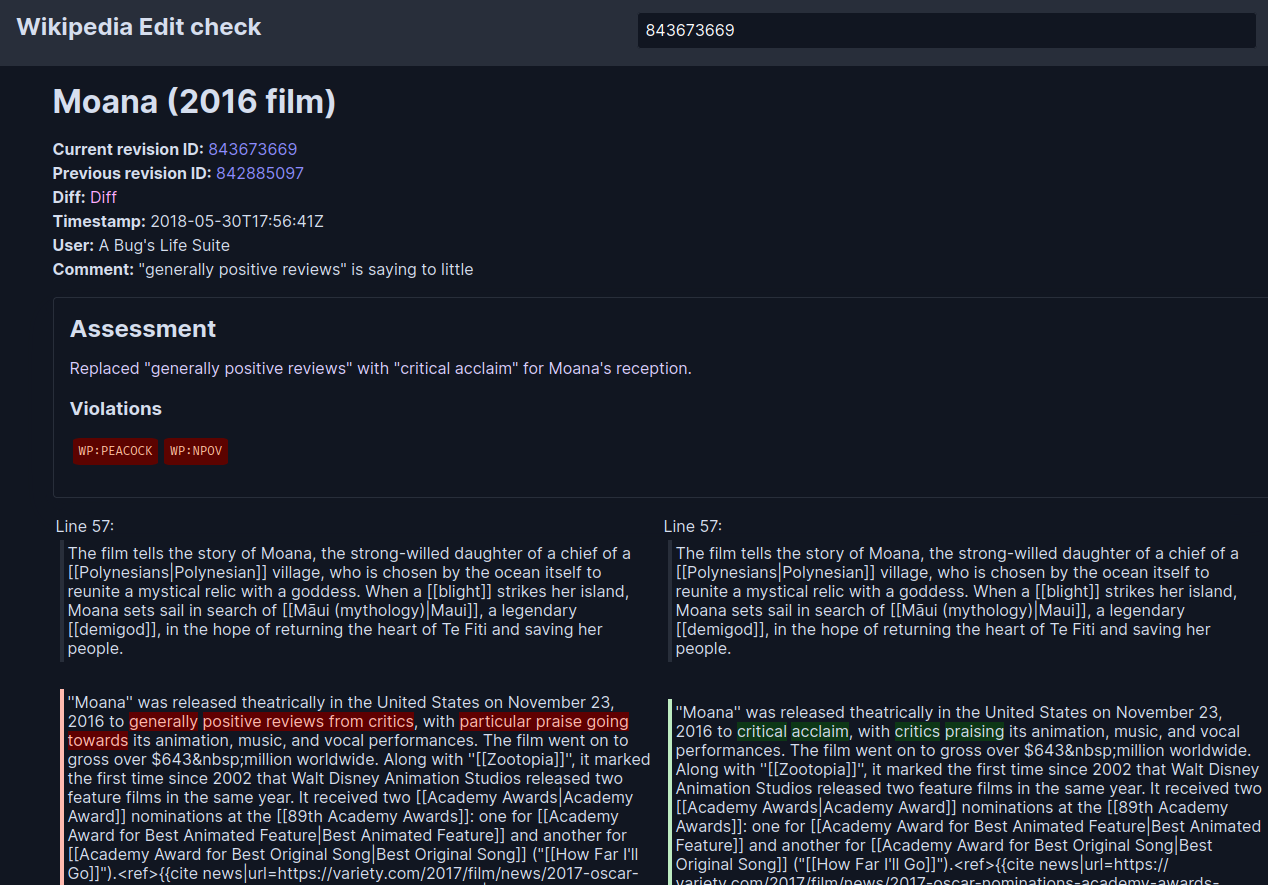Open current revision link 843673669

pyautogui.click(x=252, y=149)
